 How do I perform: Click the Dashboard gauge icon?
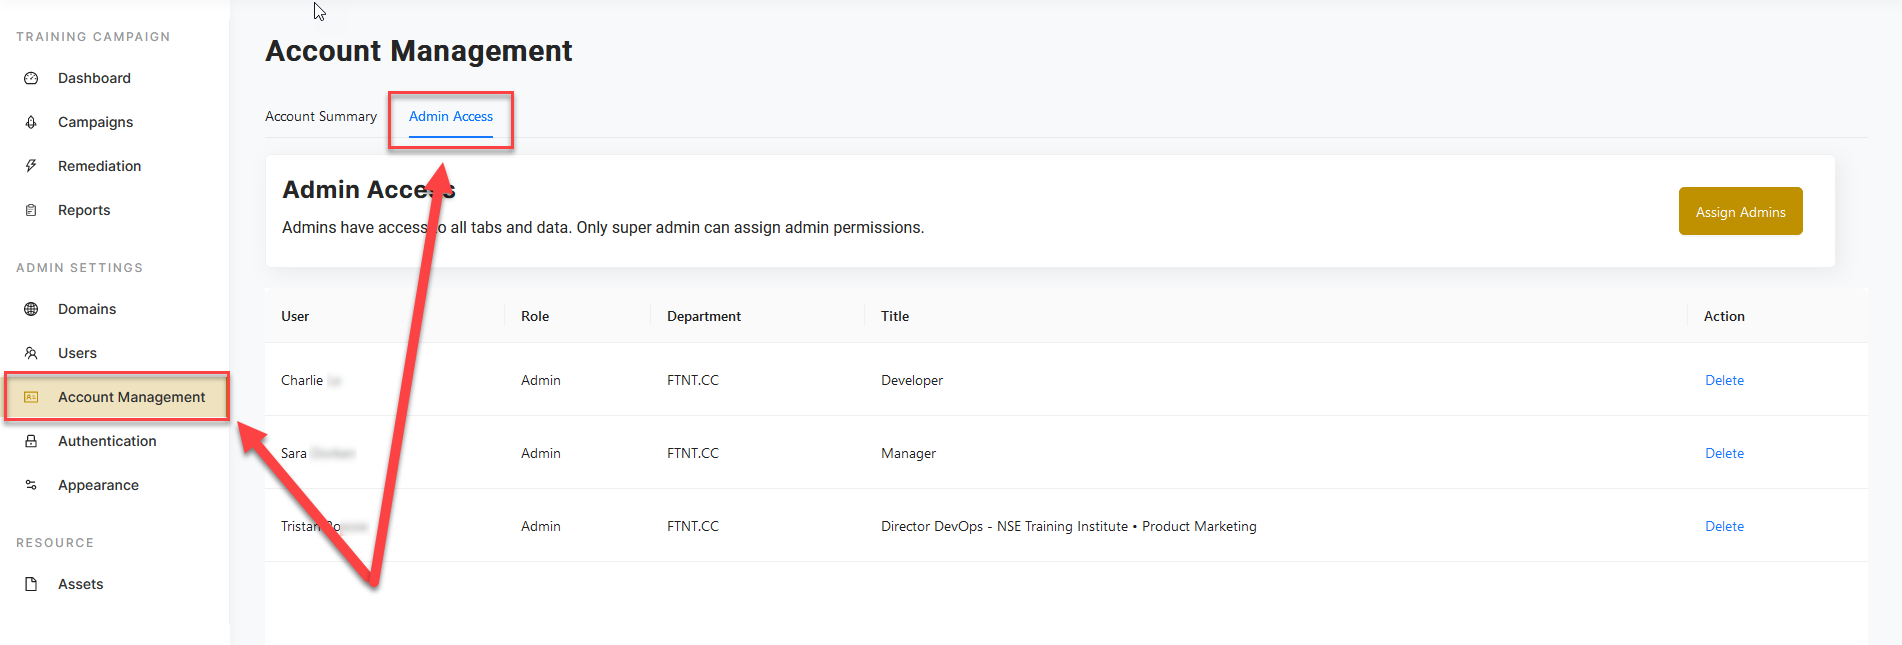(31, 78)
